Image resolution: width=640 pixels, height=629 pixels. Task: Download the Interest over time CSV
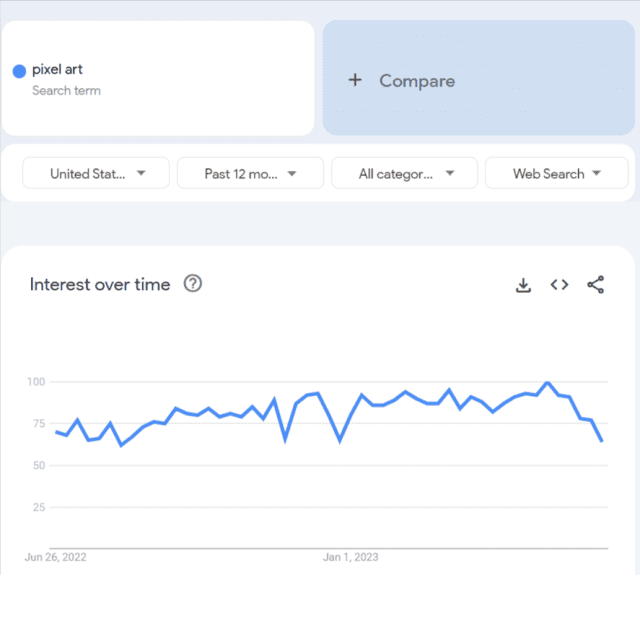[x=523, y=285]
